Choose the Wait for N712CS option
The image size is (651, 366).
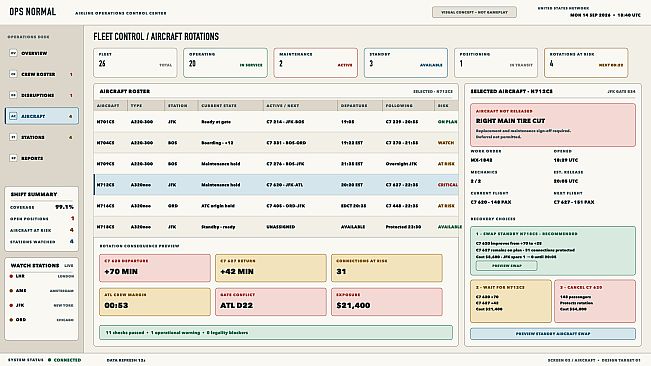click(x=511, y=301)
